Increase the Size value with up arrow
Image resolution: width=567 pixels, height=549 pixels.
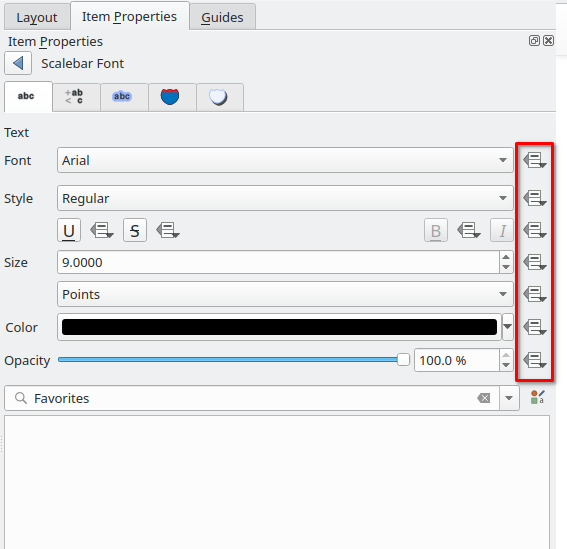(x=506, y=257)
